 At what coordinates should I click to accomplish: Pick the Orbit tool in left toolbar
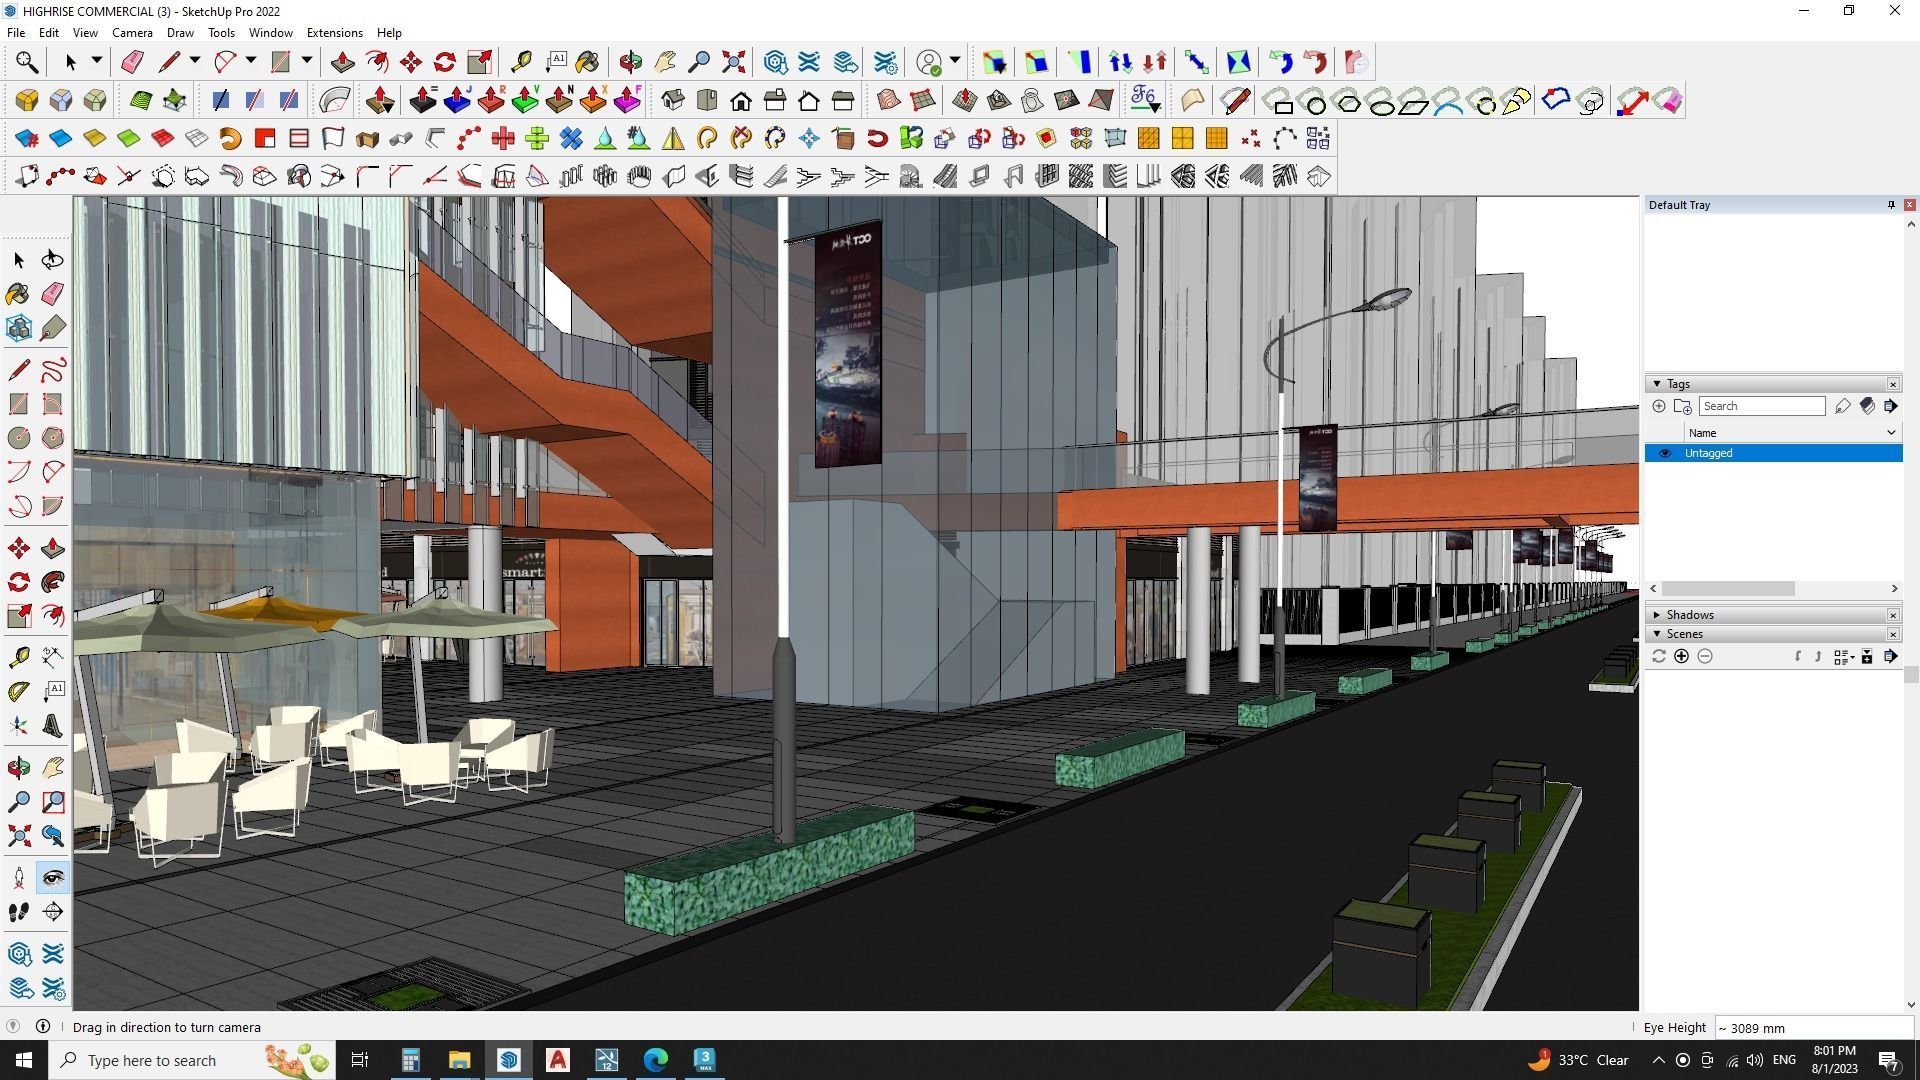click(x=19, y=768)
